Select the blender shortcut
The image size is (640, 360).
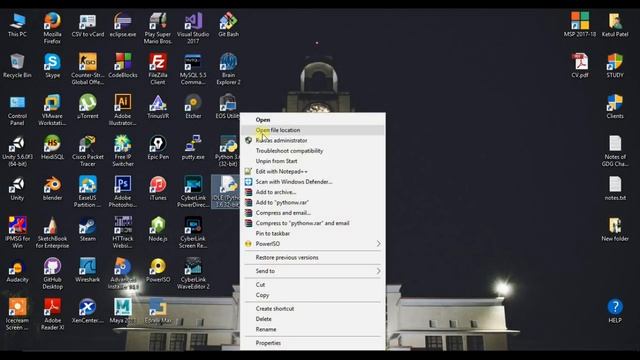tap(52, 189)
